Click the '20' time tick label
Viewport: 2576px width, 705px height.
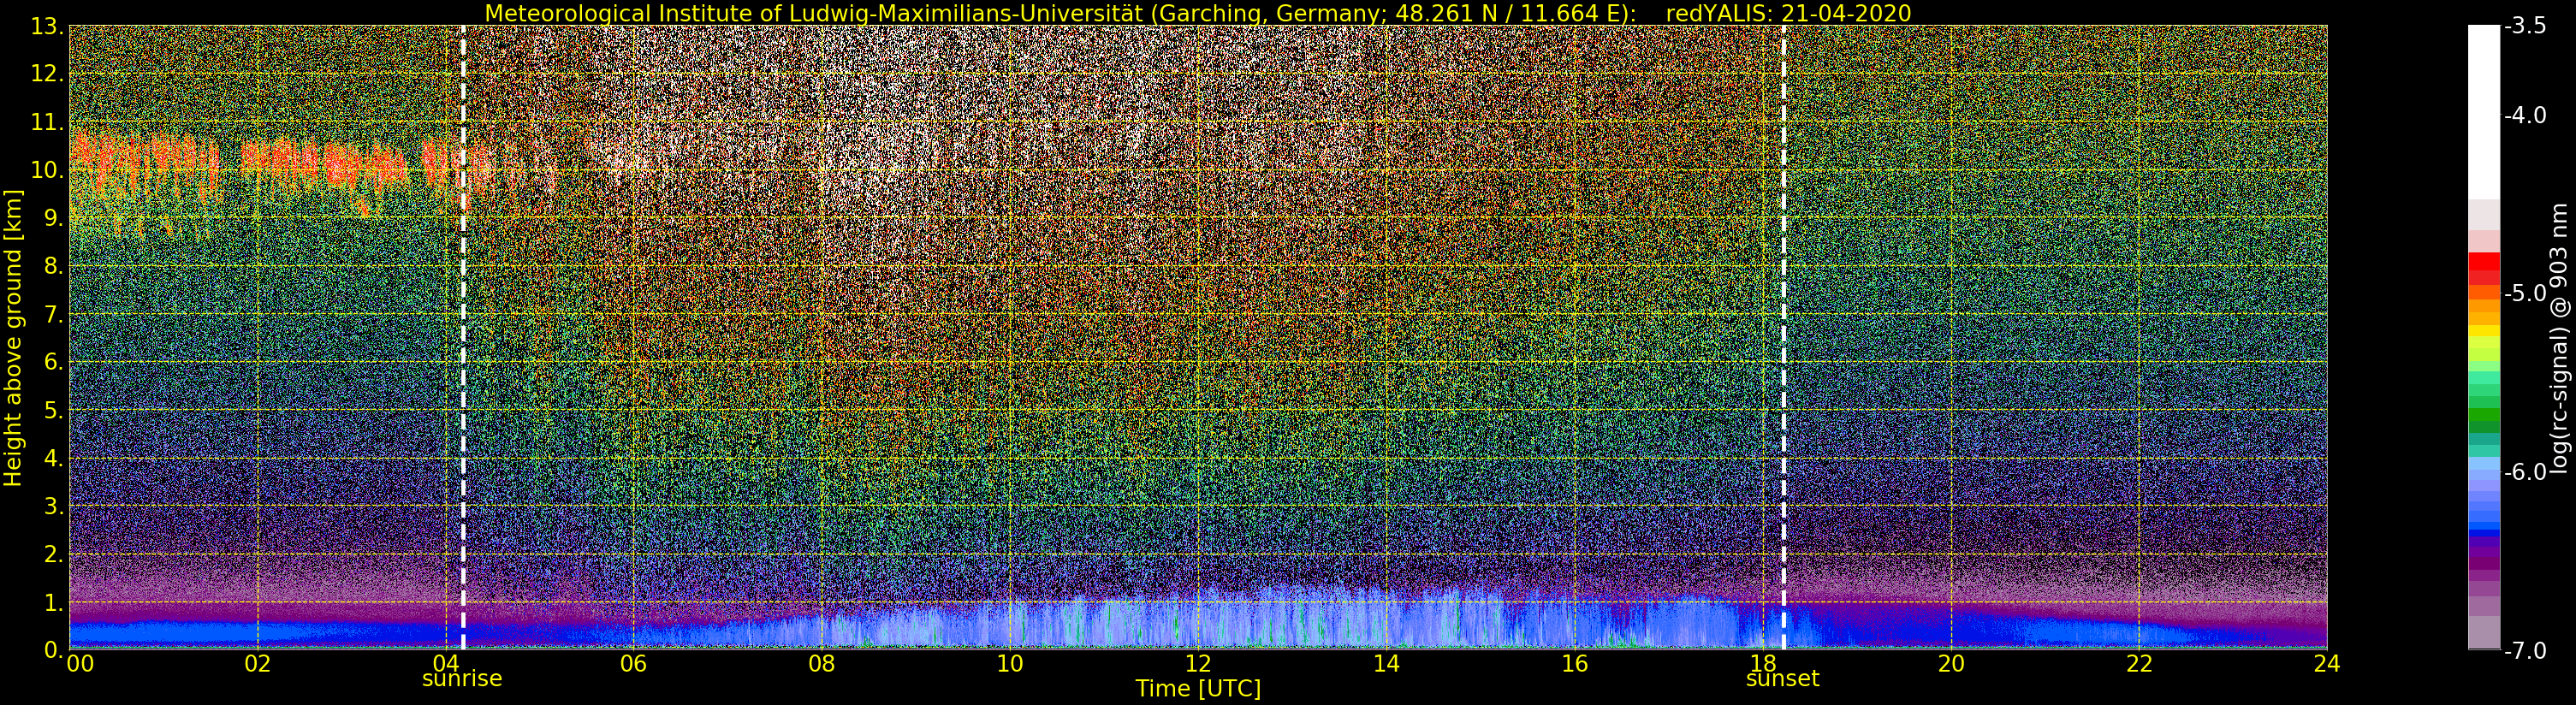coord(1950,663)
